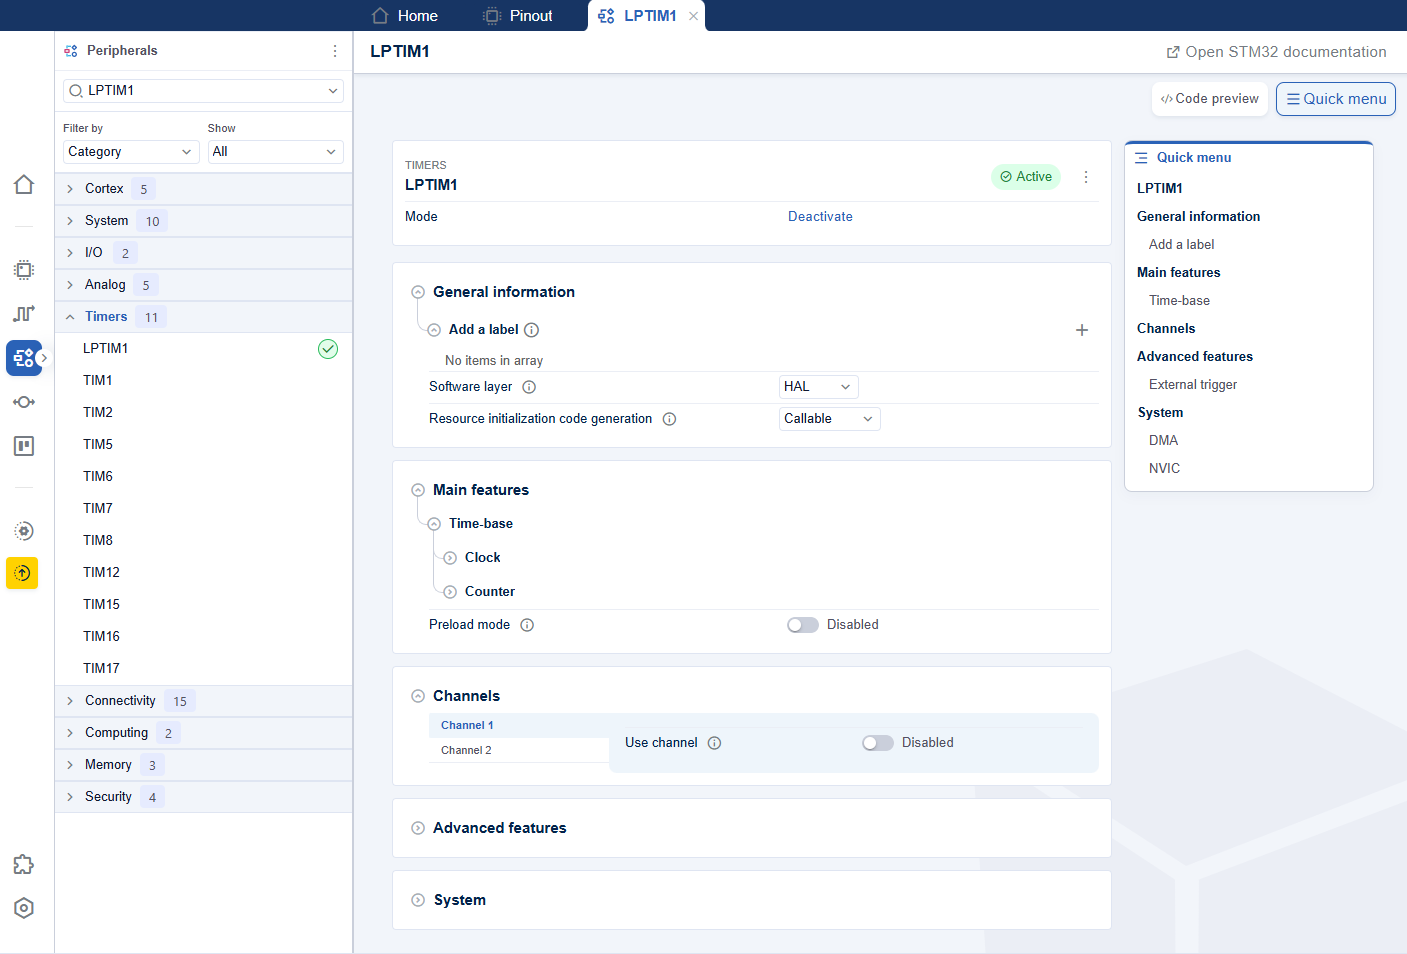Expand the Clock settings under Time-base
The width and height of the screenshot is (1407, 954).
pyautogui.click(x=450, y=558)
